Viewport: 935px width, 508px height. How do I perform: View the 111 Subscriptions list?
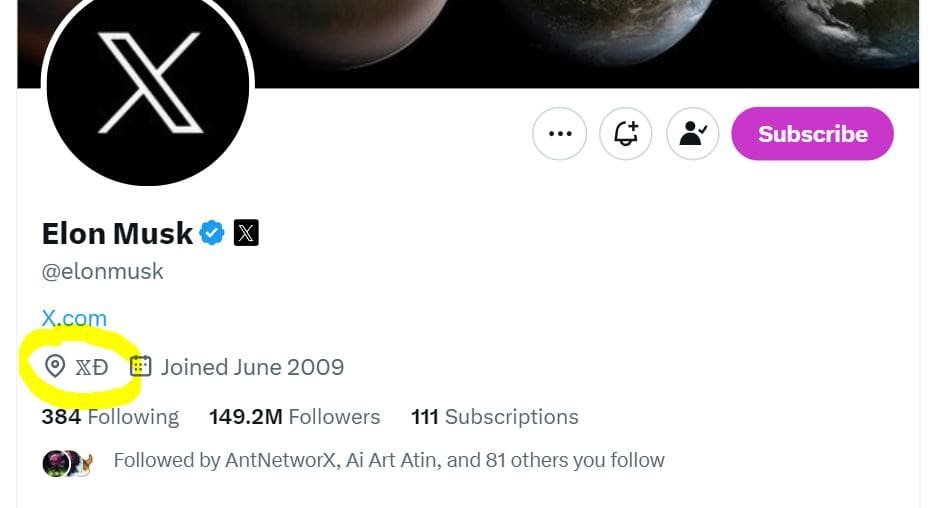[494, 416]
